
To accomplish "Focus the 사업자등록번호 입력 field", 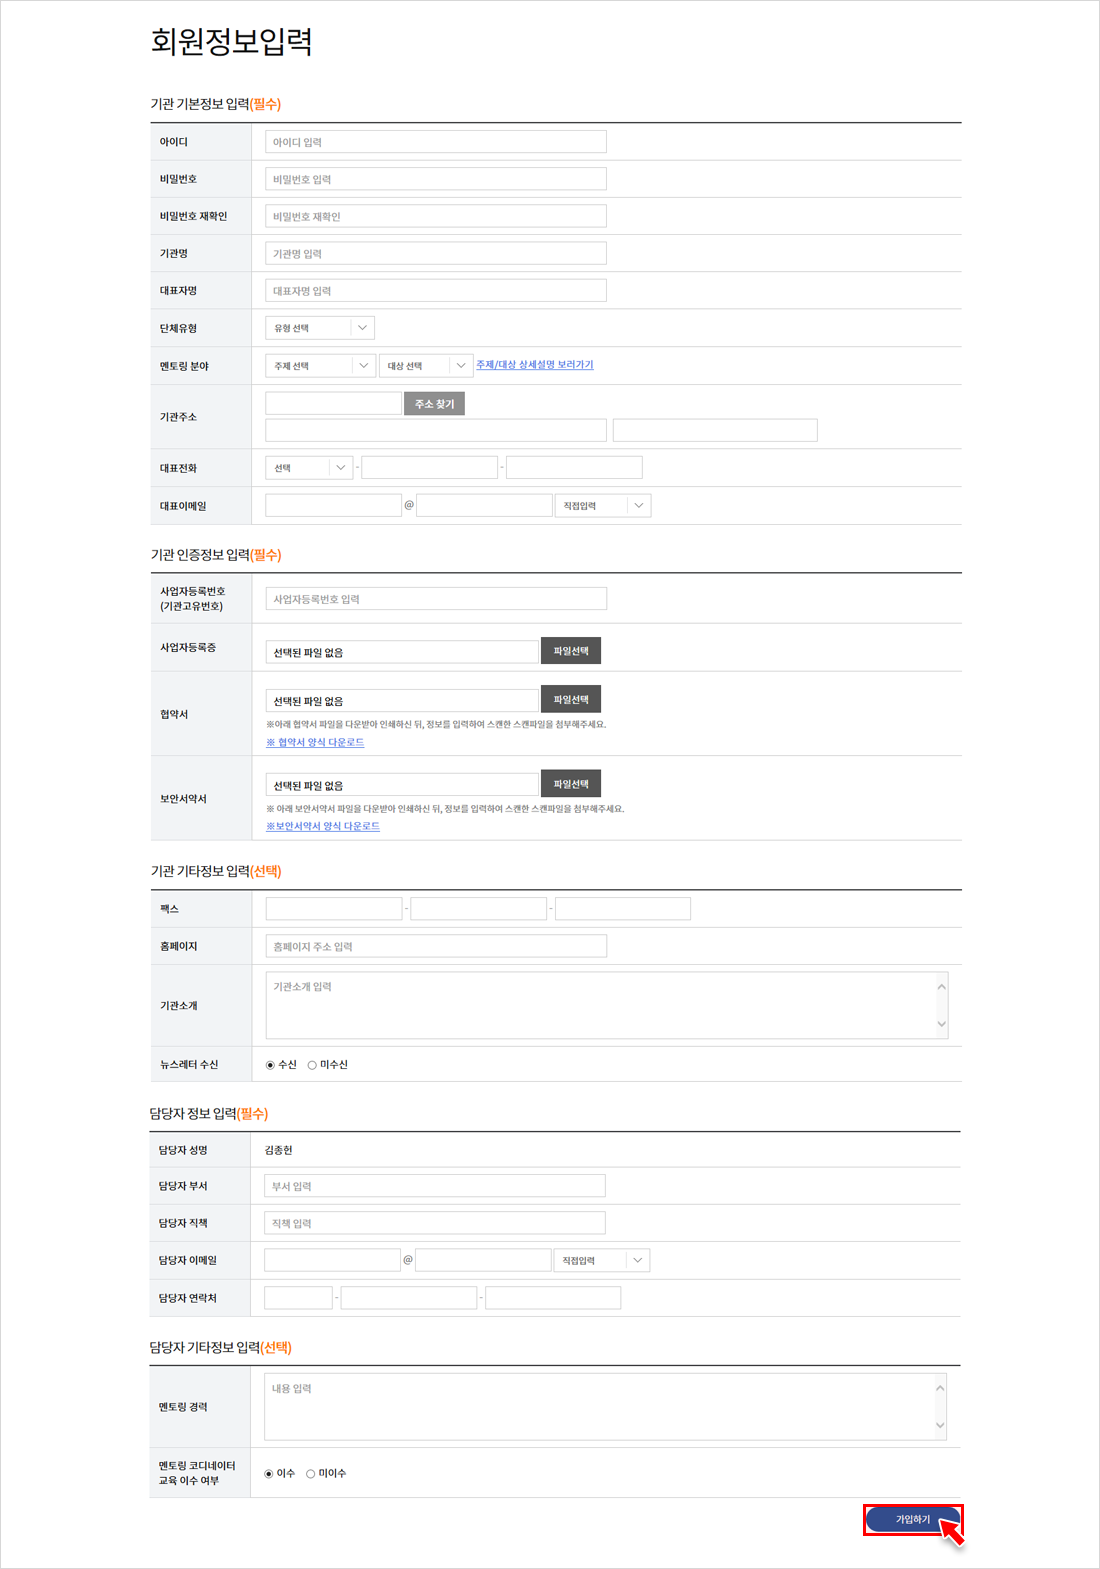I will 435,599.
